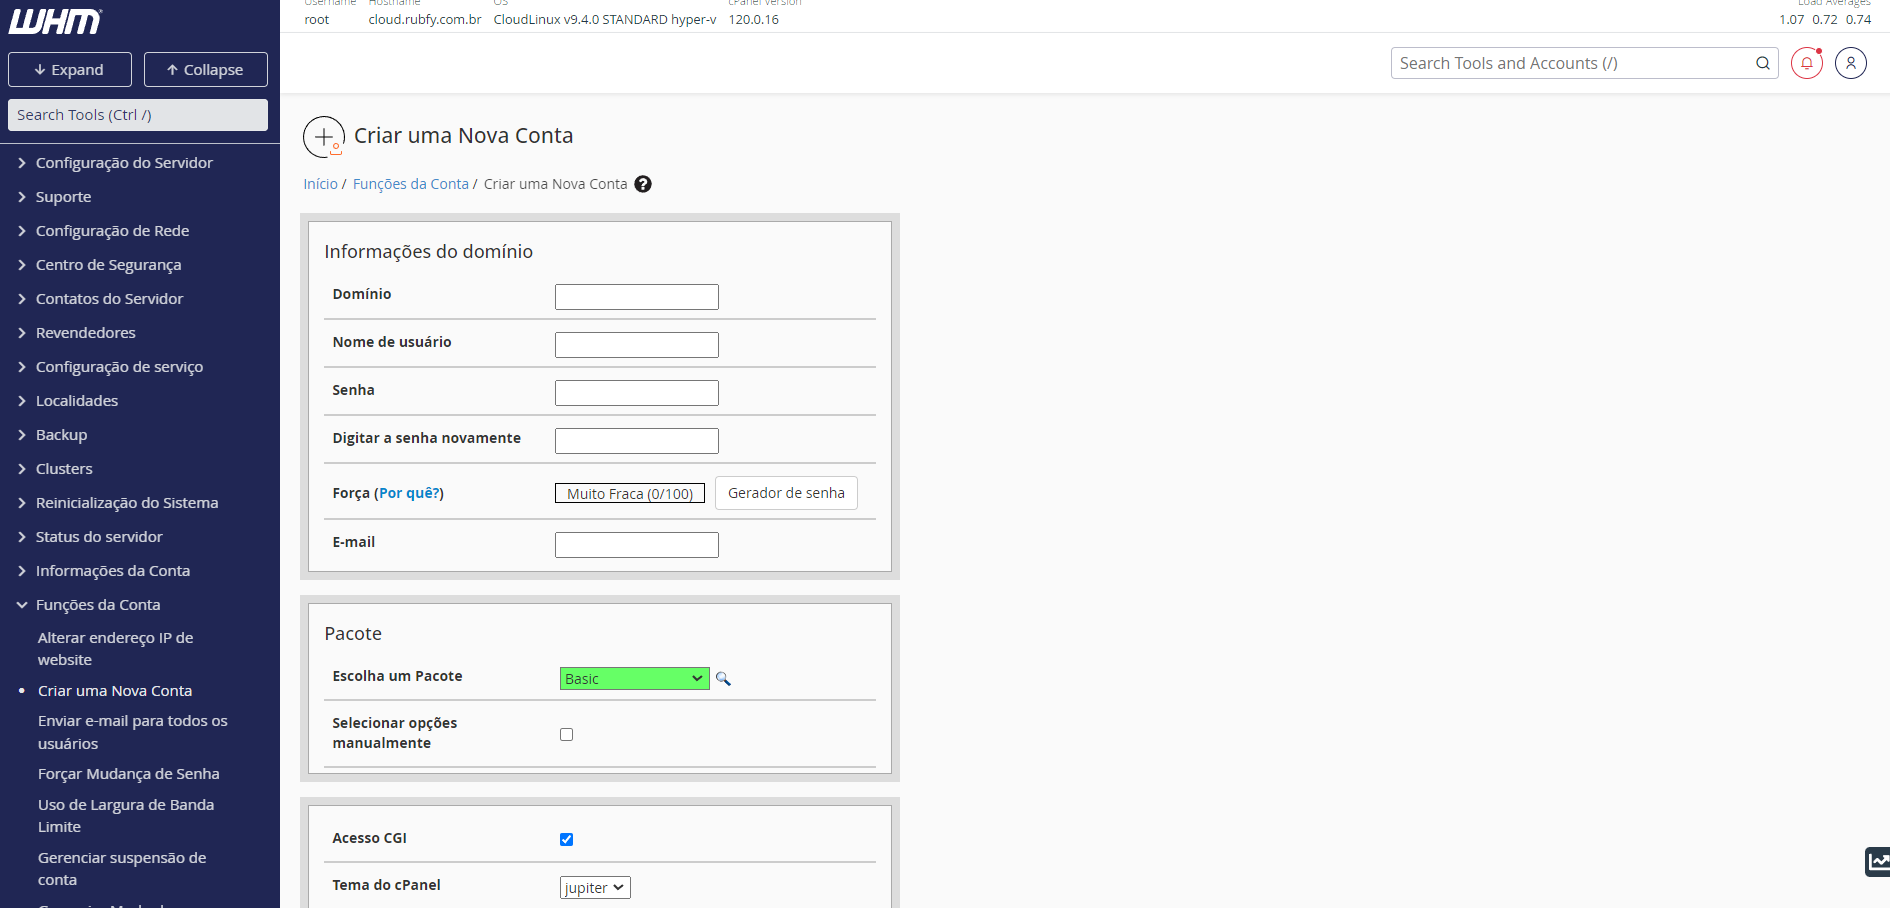Open the stats chart icon at right edge
Viewport: 1890px width, 908px height.
click(1878, 861)
